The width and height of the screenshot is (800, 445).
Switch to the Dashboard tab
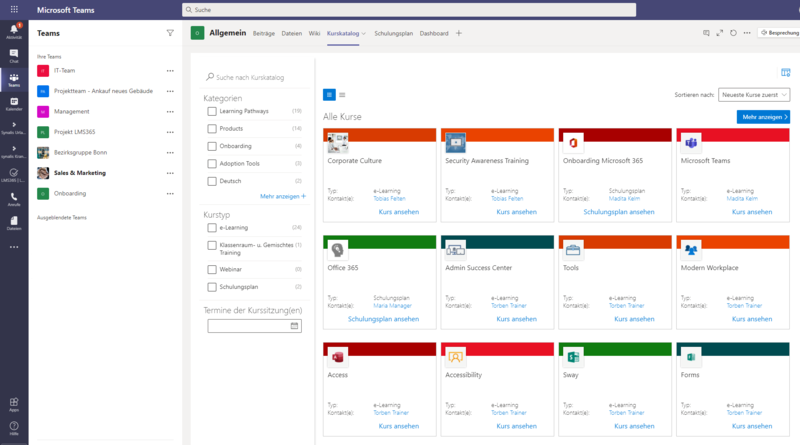tap(434, 34)
